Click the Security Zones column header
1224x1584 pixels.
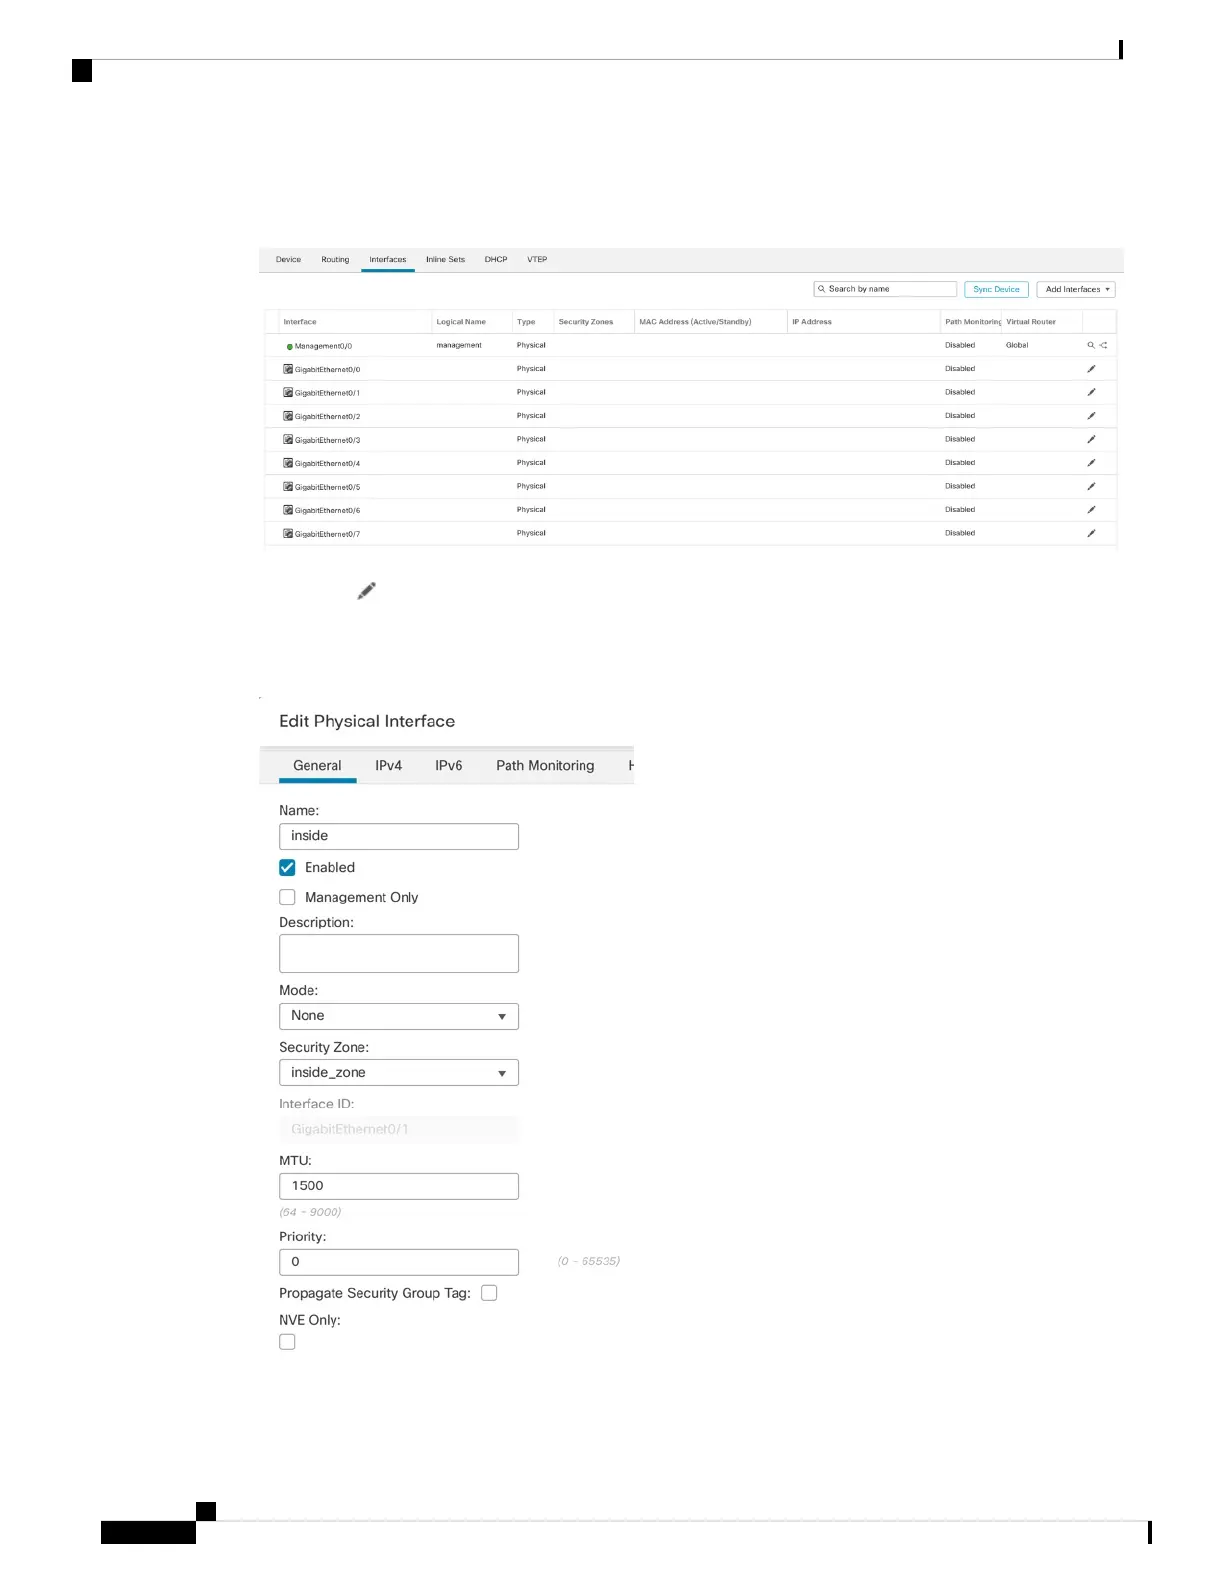coord(586,322)
